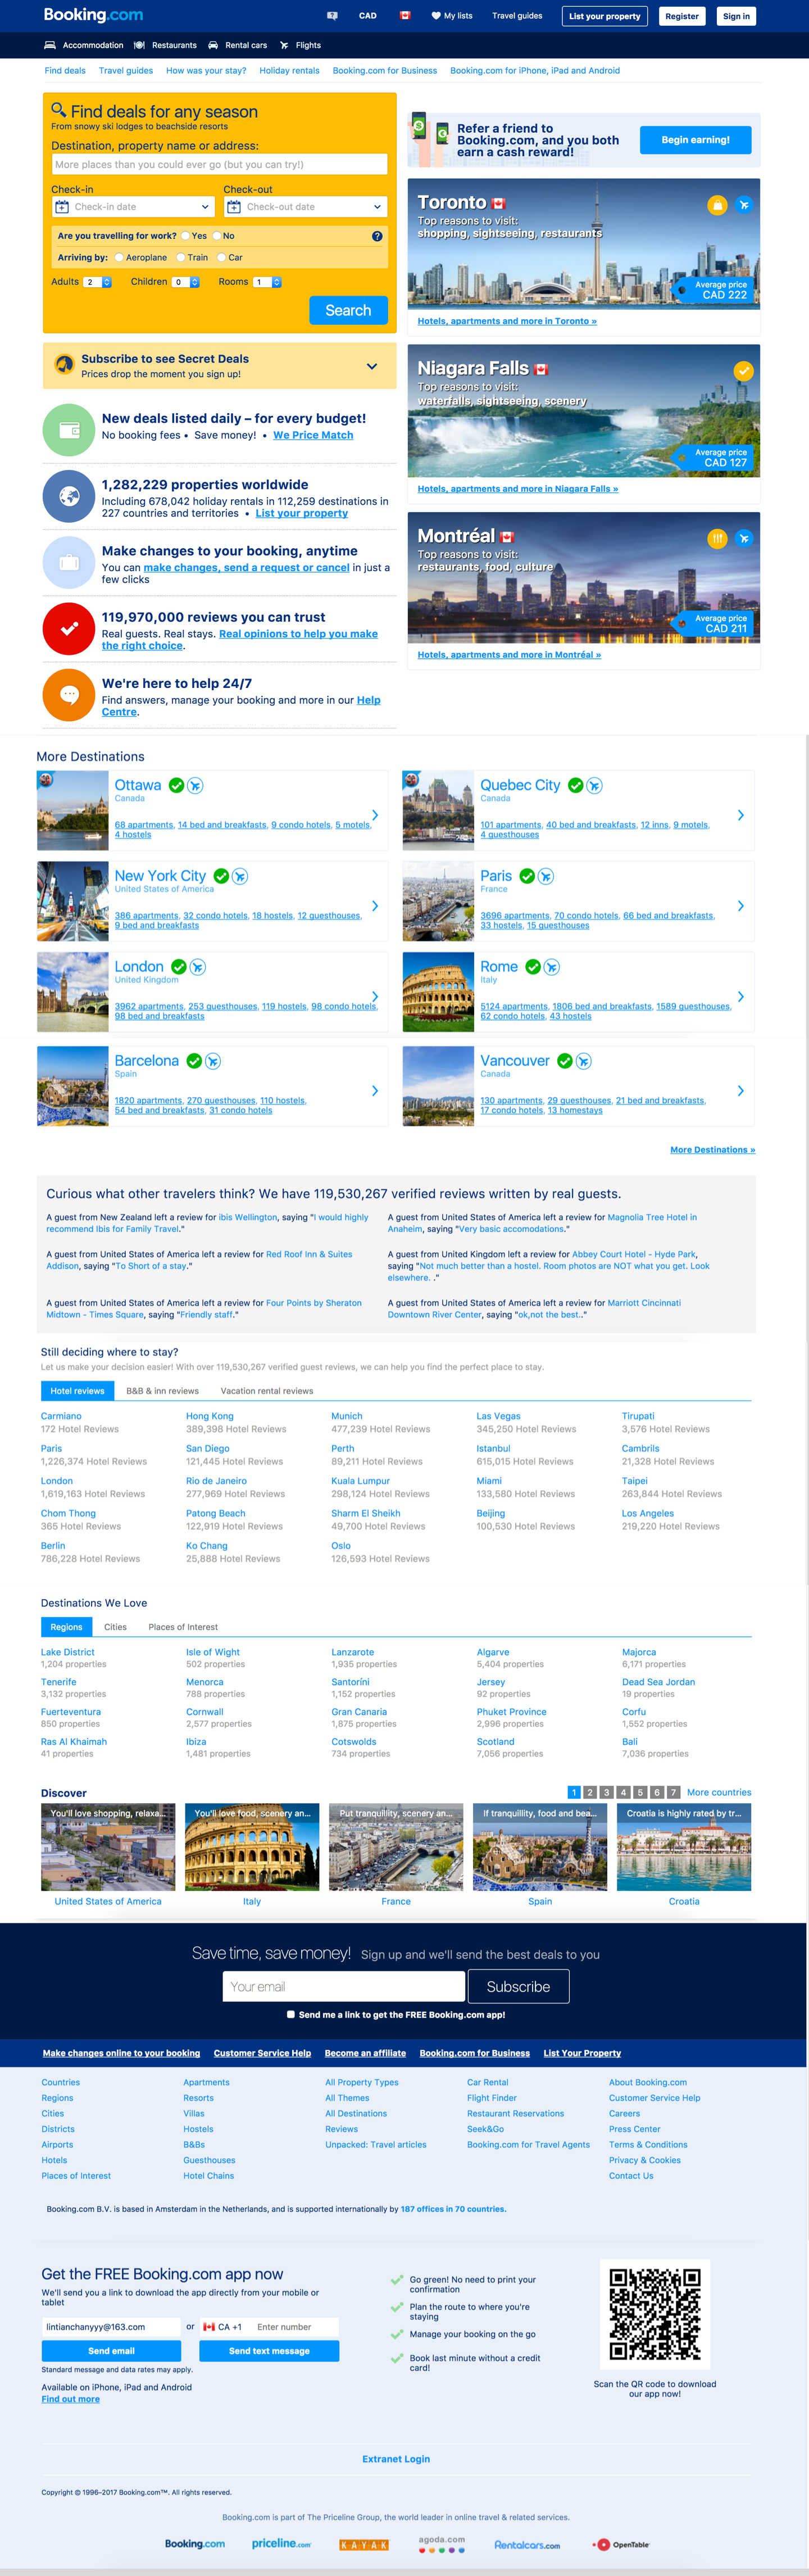Switch to B&B & inn reviews tab

162,1391
